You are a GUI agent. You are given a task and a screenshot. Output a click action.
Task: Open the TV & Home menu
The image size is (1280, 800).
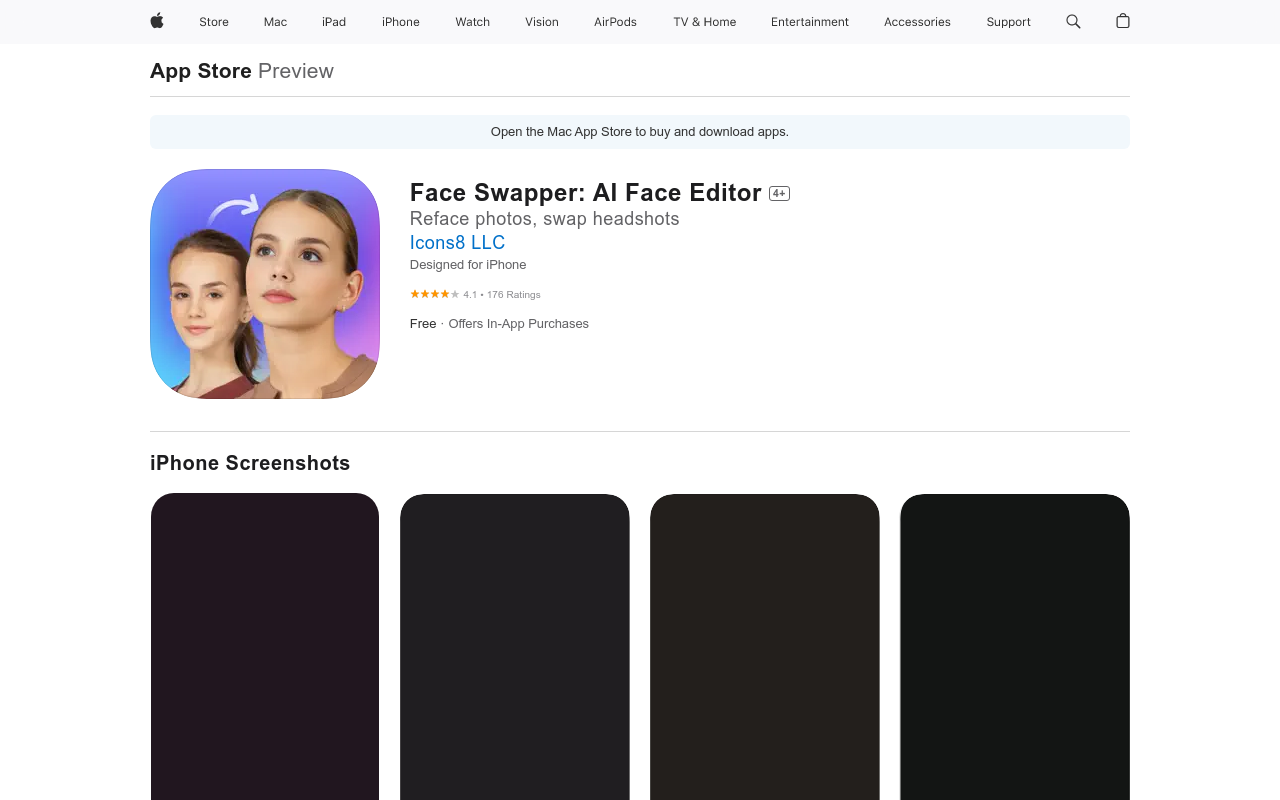pyautogui.click(x=705, y=22)
